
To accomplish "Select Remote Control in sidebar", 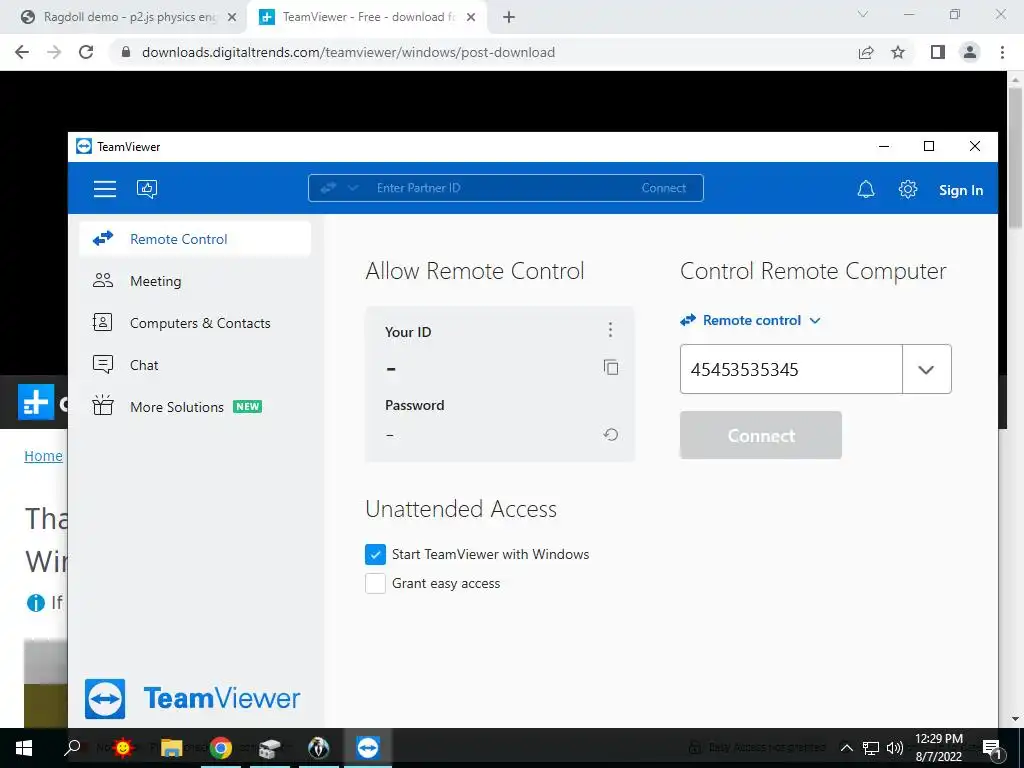I will (195, 239).
